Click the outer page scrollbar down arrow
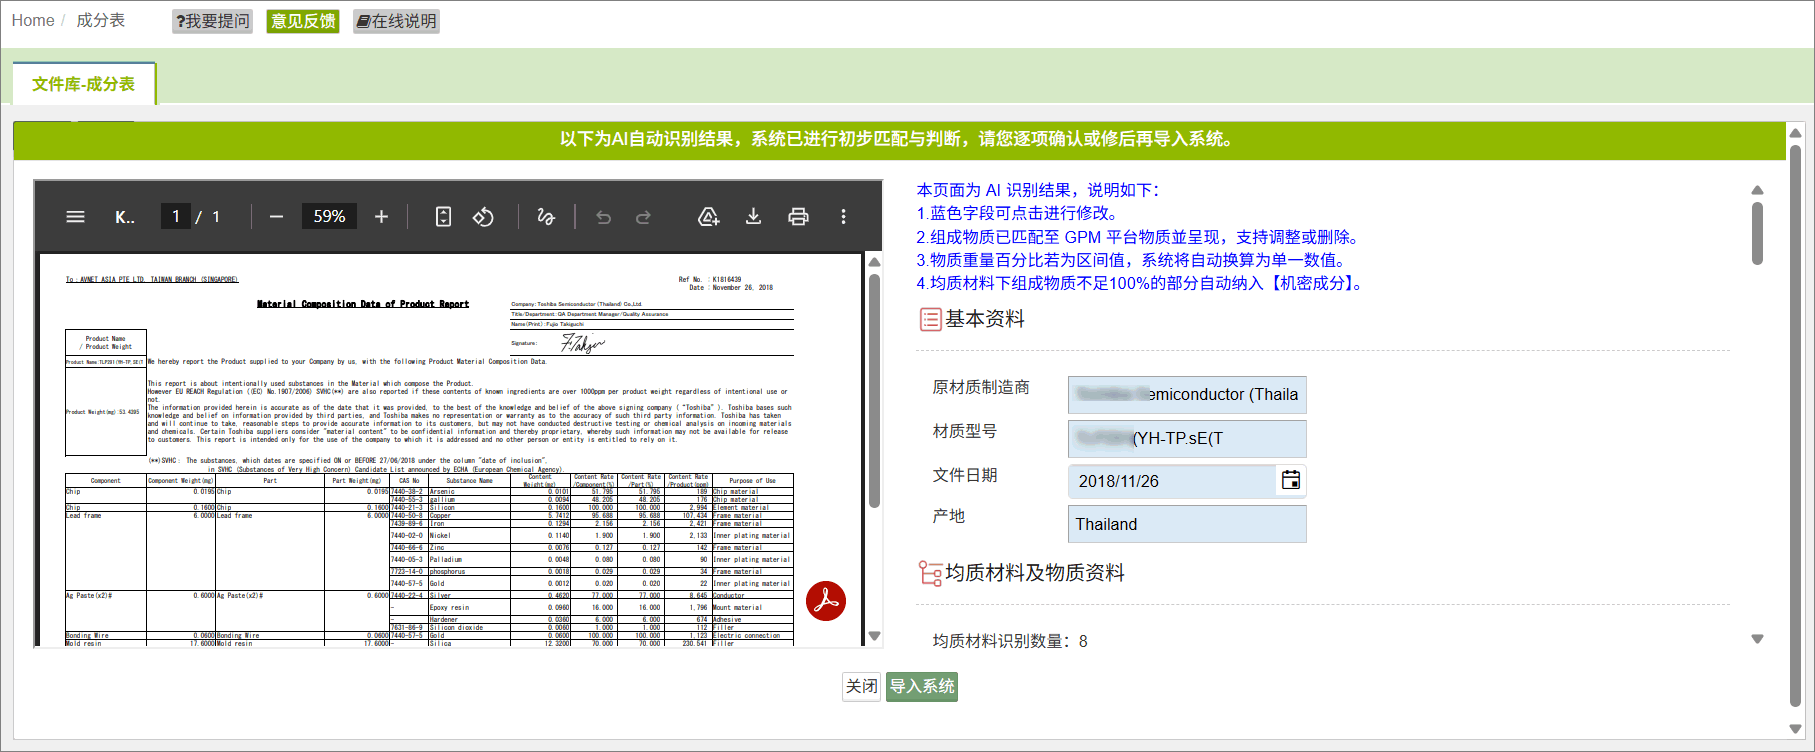Viewport: 1815px width, 752px height. (1795, 729)
